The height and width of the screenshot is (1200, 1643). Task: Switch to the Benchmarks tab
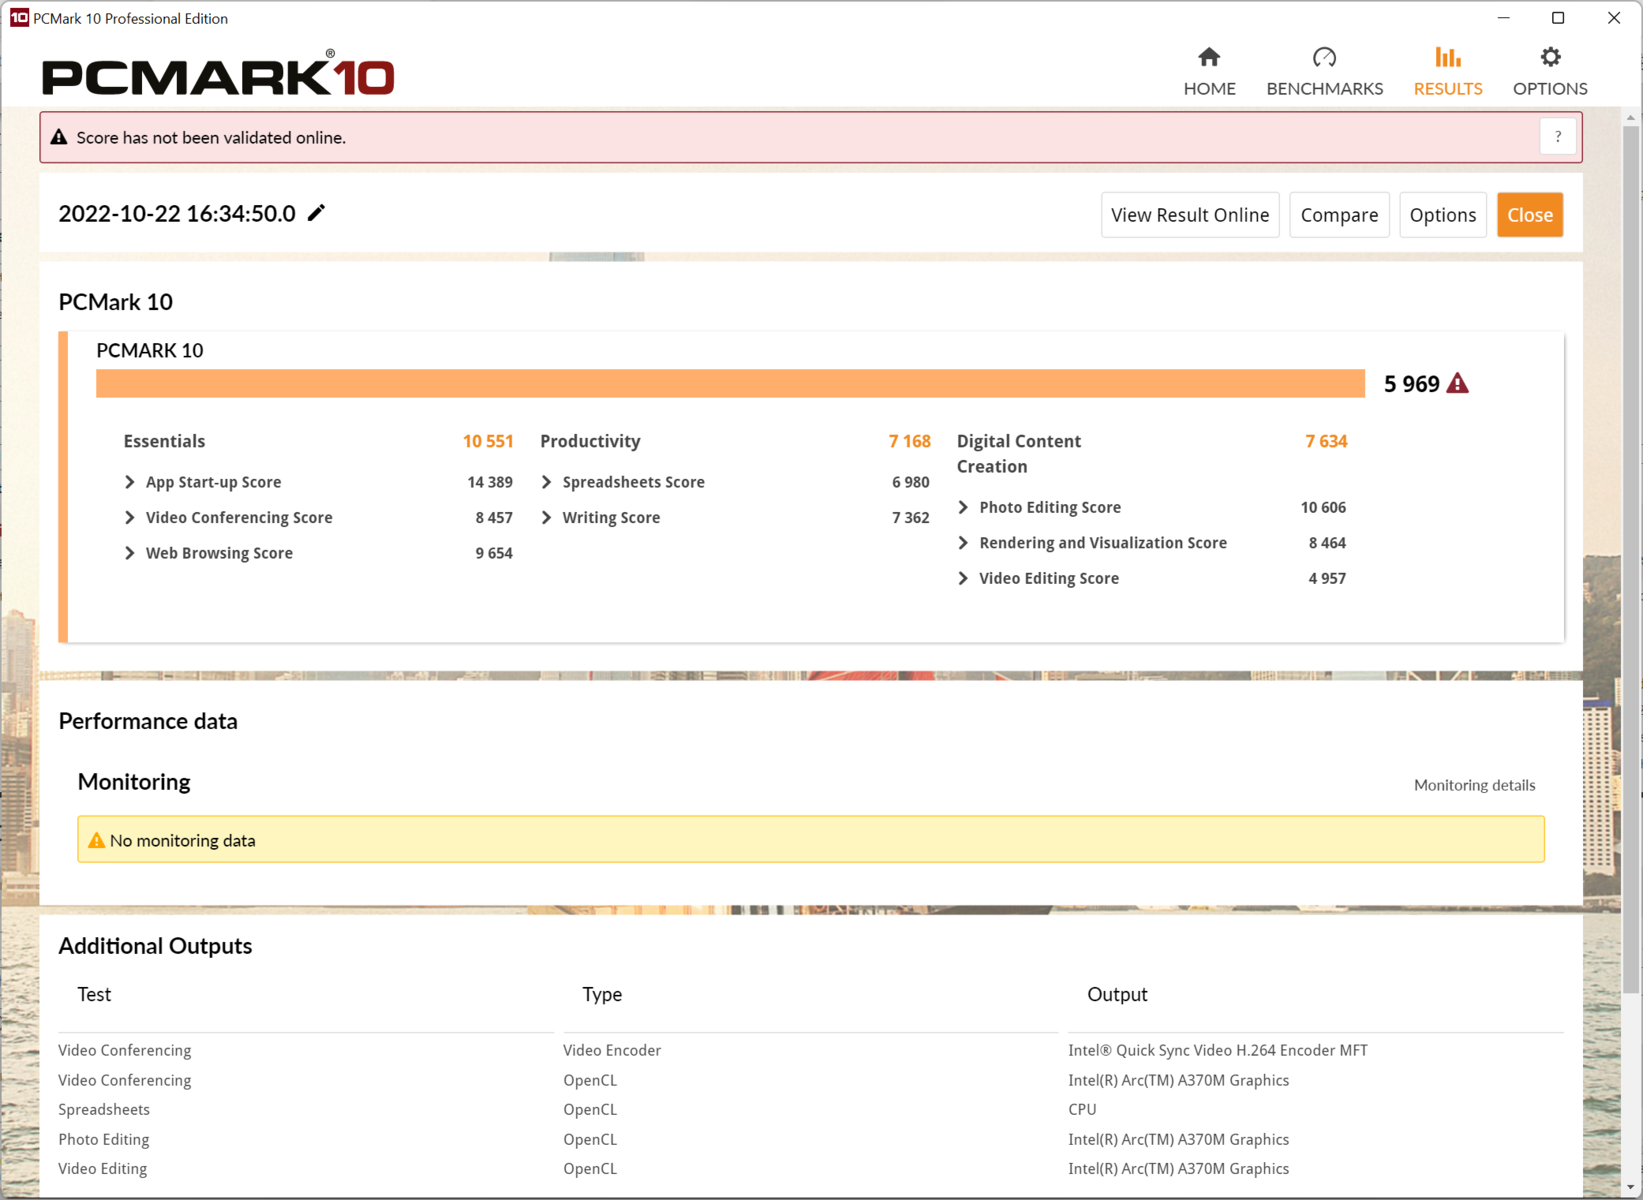1324,71
